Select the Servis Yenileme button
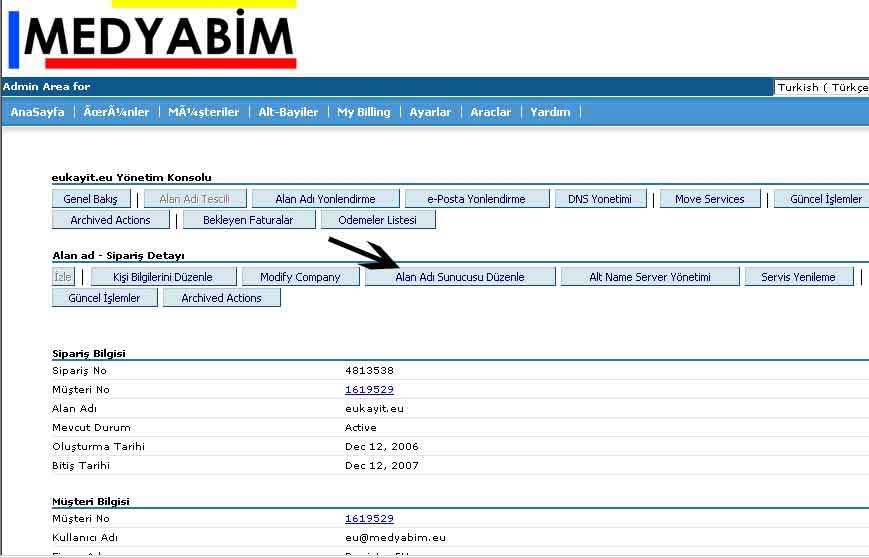The height and width of the screenshot is (558, 869). [798, 277]
